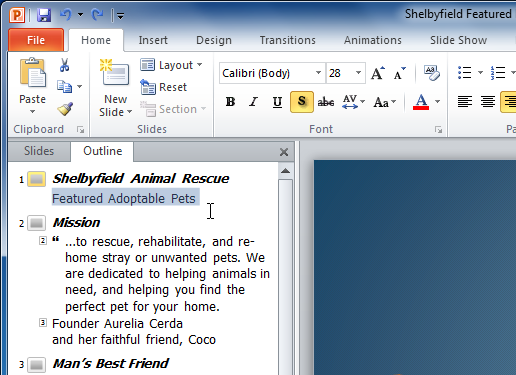Copy the selection with the Copy icon
The image size is (516, 375).
tap(64, 87)
